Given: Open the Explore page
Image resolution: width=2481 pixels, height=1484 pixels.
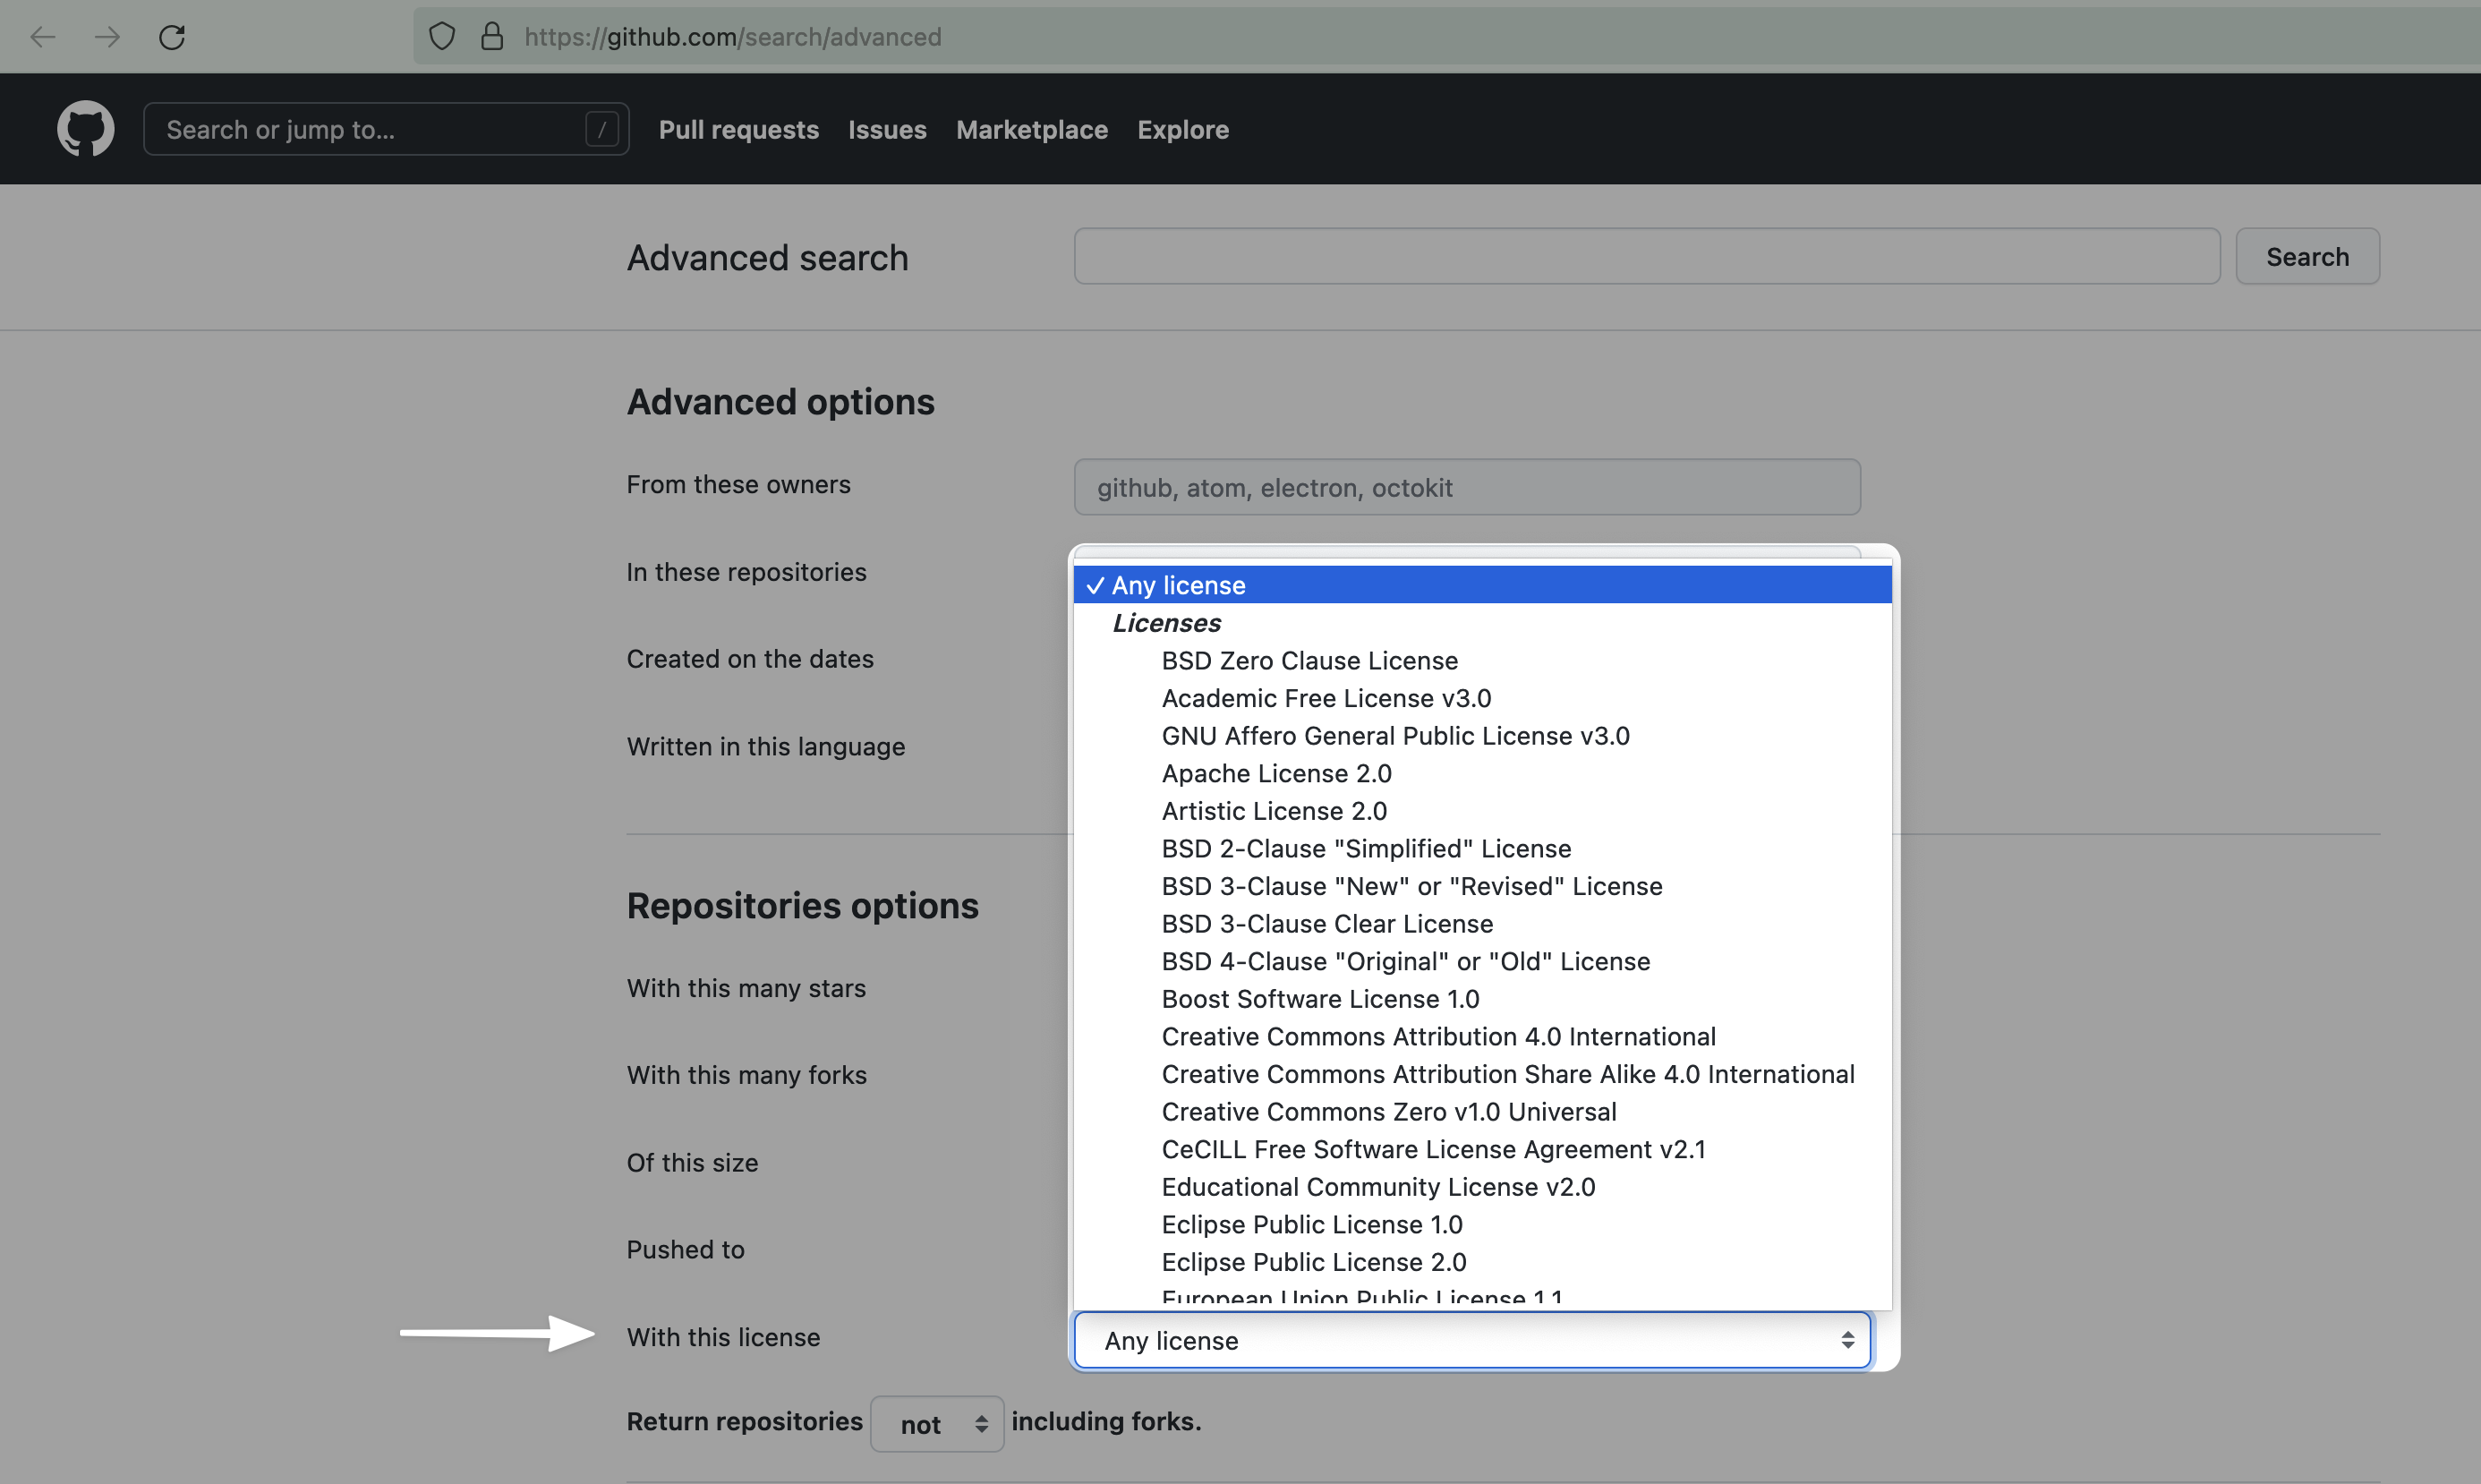Looking at the screenshot, I should click(1182, 129).
